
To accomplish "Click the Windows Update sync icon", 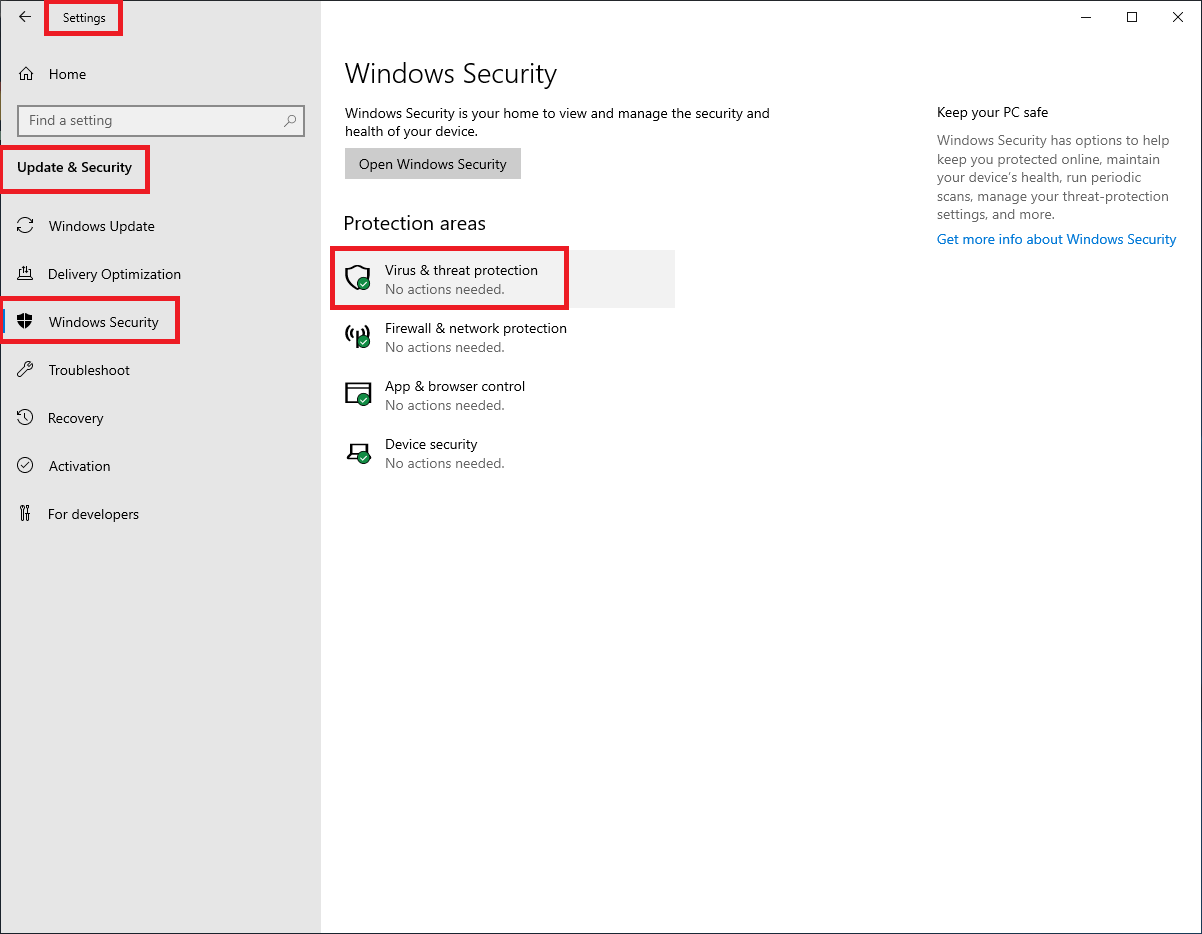I will tap(26, 226).
